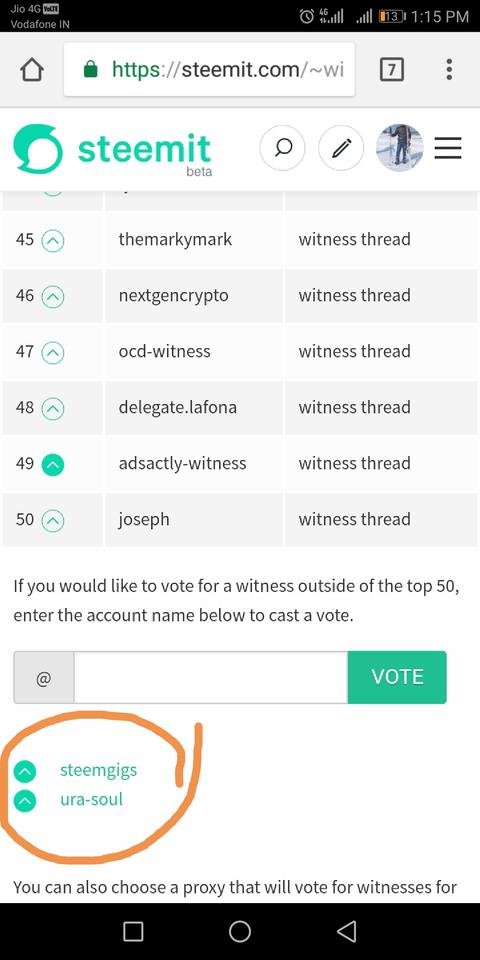480x960 pixels.
Task: Focus the witness account name field
Action: 211,677
